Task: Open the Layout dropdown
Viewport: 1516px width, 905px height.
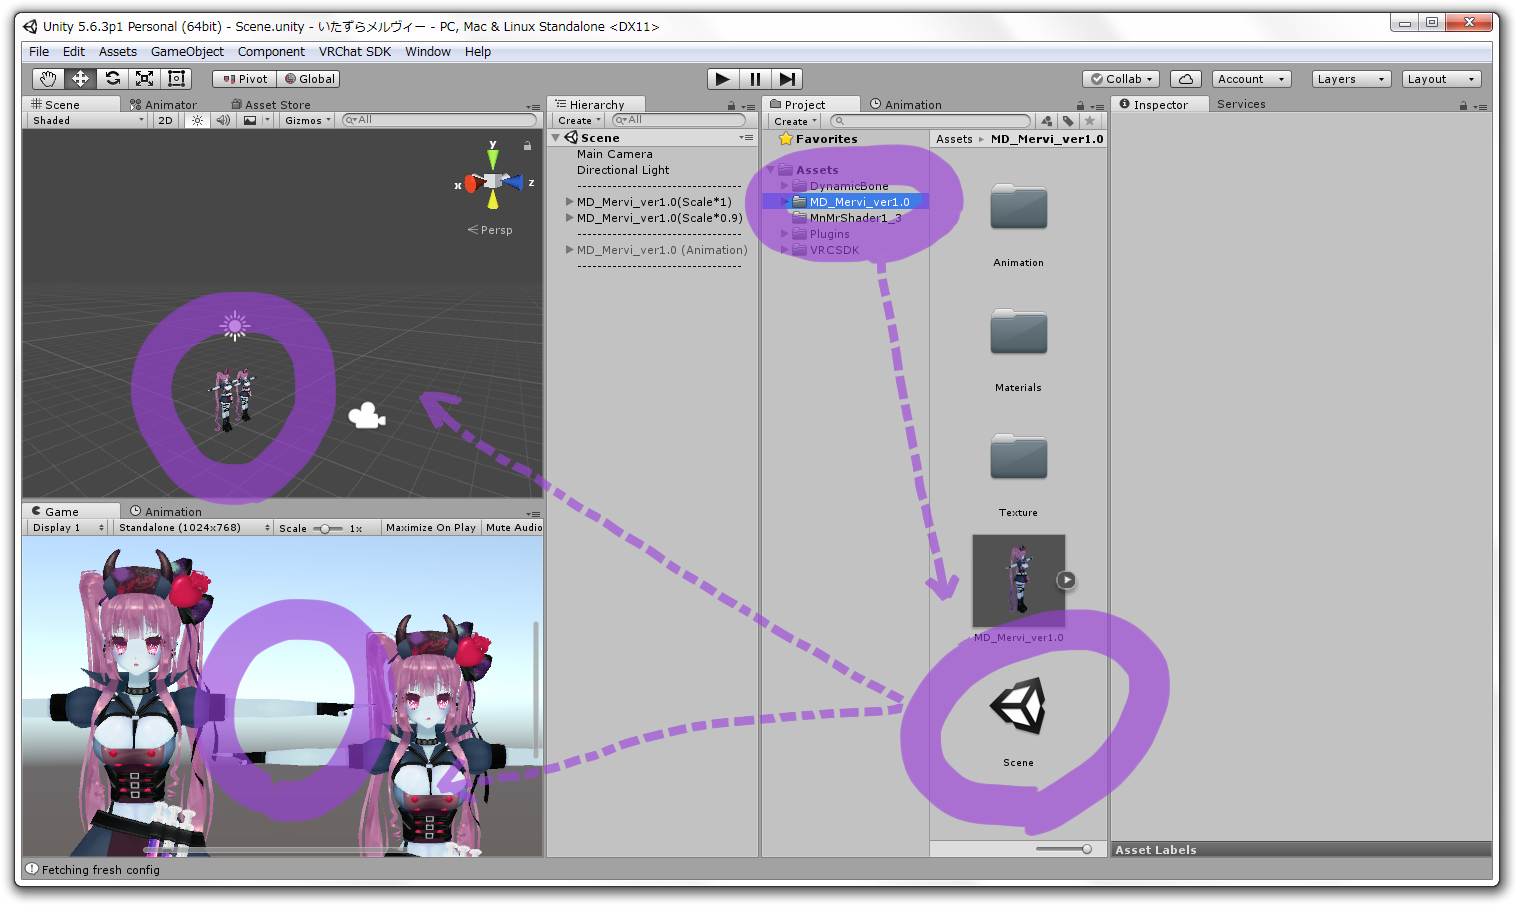Action: point(1441,79)
